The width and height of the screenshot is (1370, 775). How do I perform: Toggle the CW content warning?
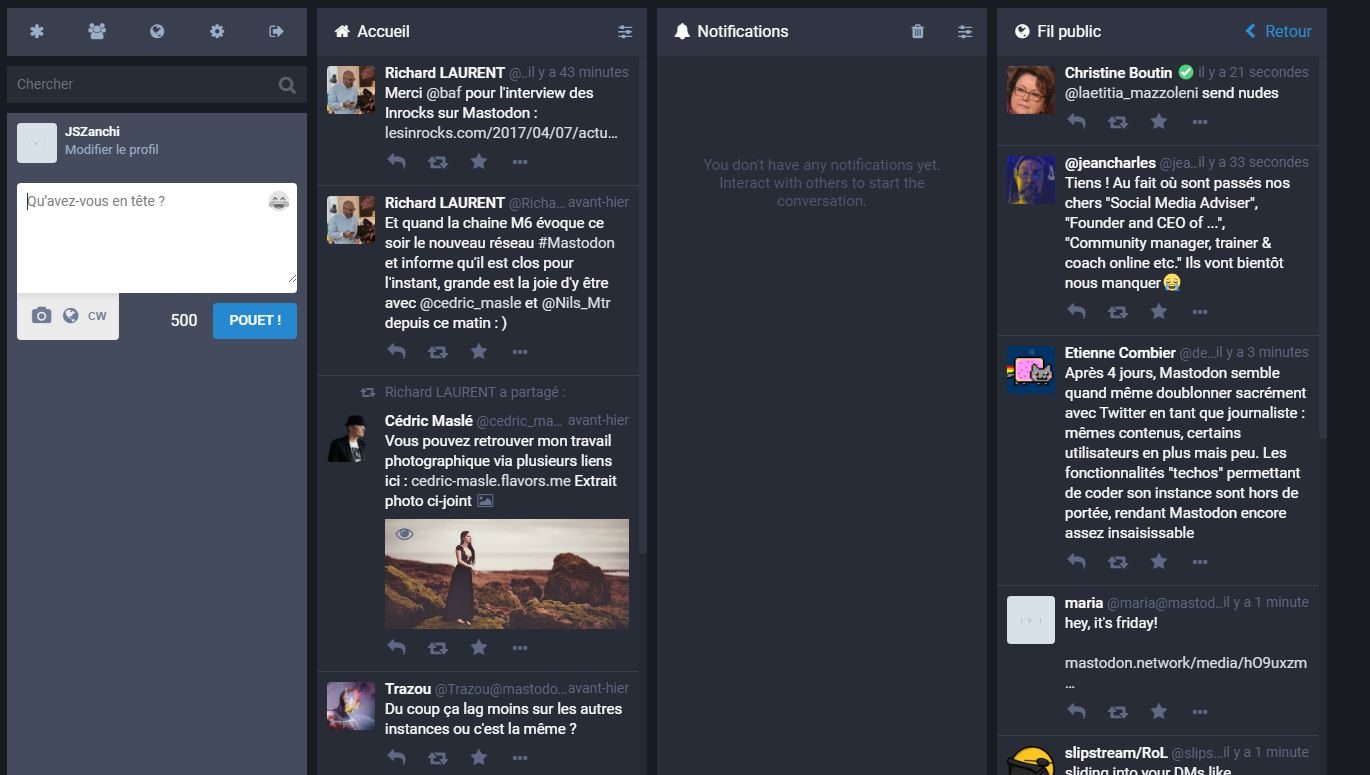coord(97,316)
